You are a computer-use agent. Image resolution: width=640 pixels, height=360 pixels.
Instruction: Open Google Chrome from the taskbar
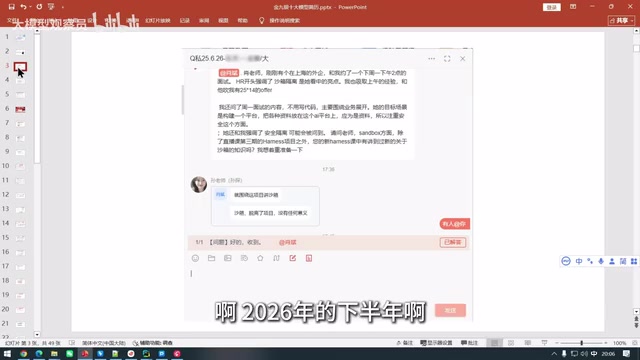click(x=24, y=353)
